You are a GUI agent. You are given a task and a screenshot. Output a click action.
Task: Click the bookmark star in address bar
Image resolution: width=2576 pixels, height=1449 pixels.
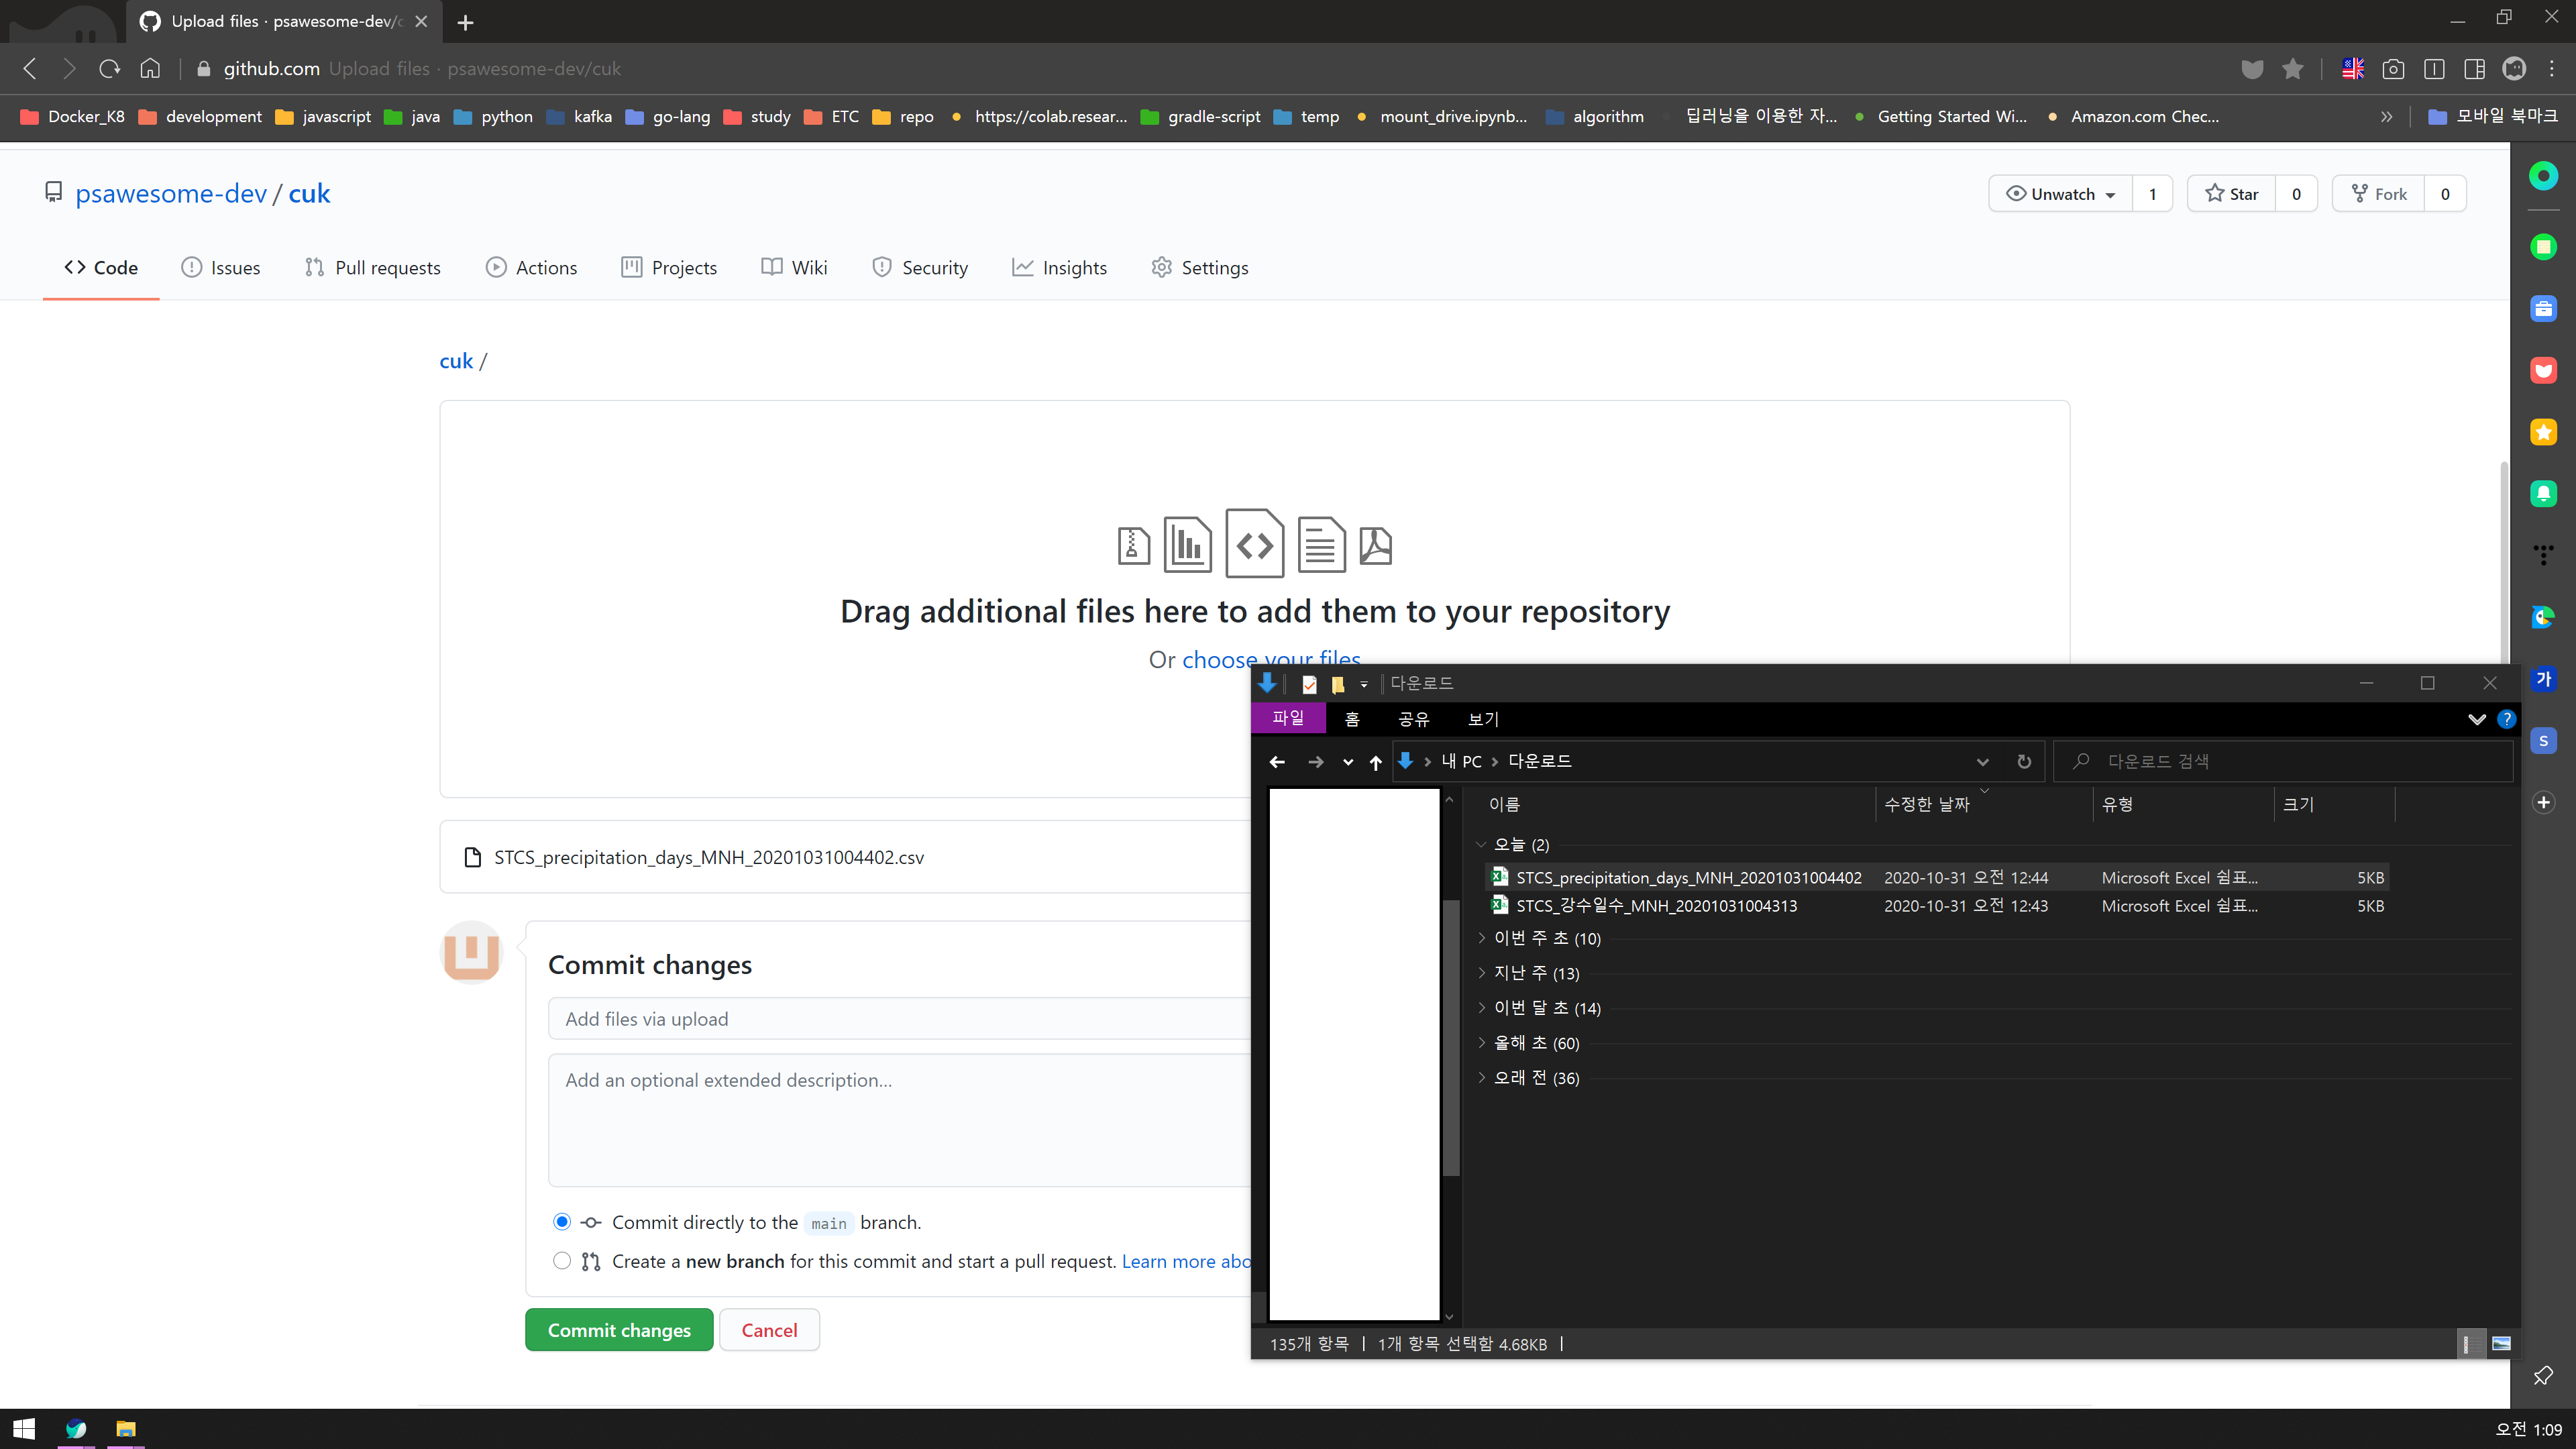2292,68
